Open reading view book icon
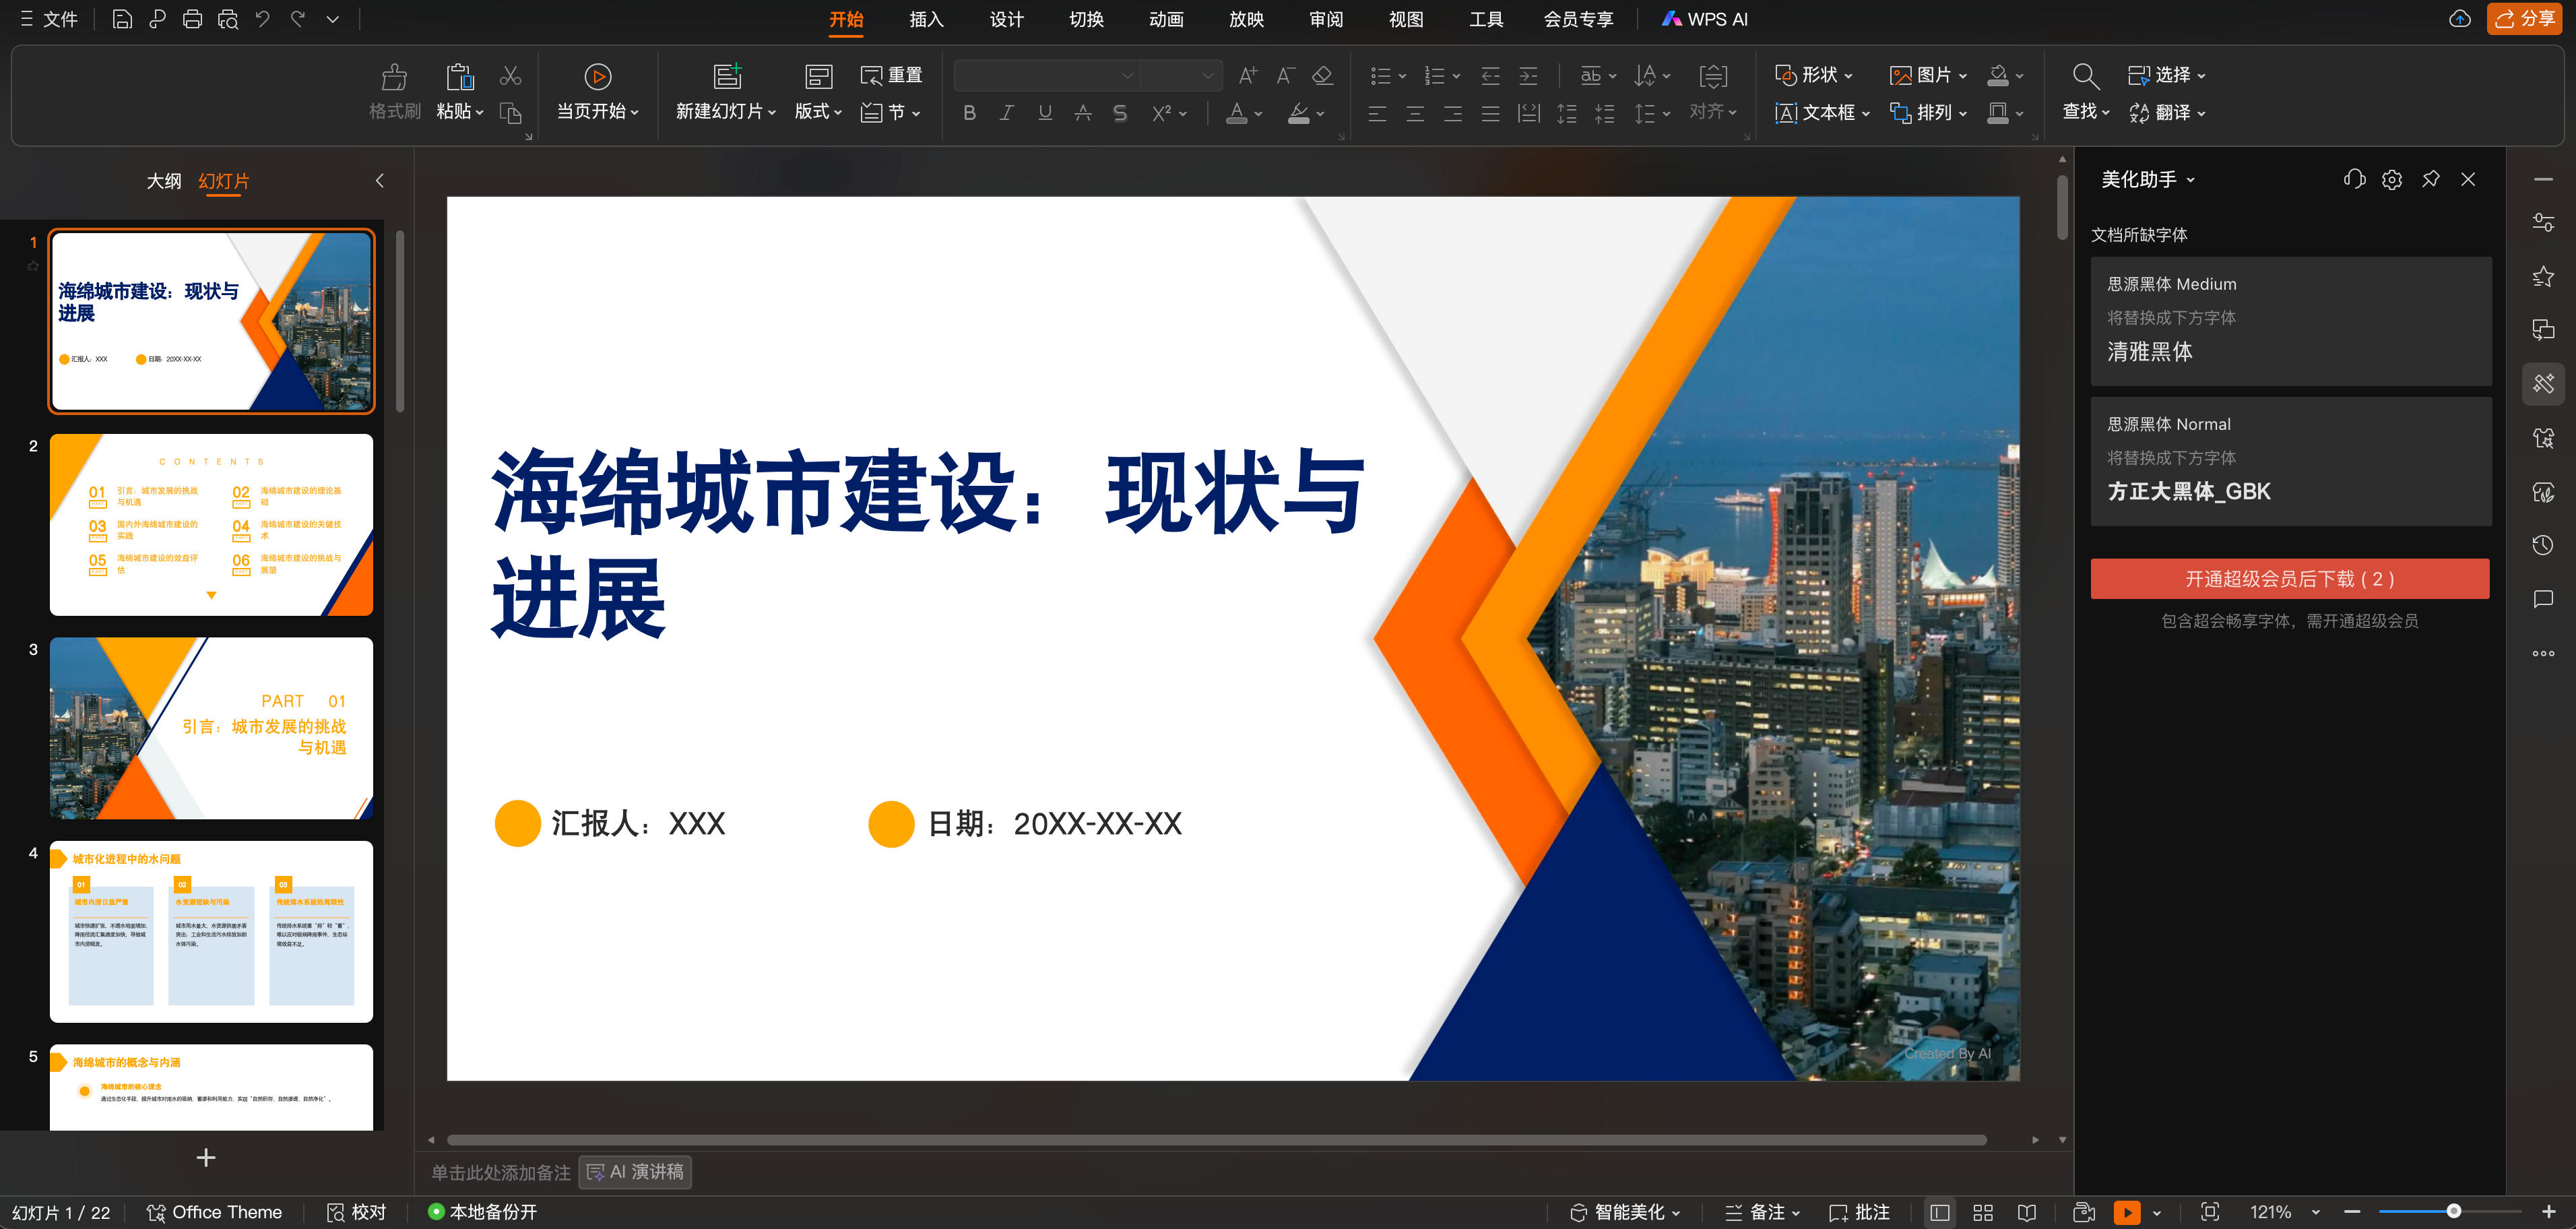Image resolution: width=2576 pixels, height=1229 pixels. tap(2027, 1212)
